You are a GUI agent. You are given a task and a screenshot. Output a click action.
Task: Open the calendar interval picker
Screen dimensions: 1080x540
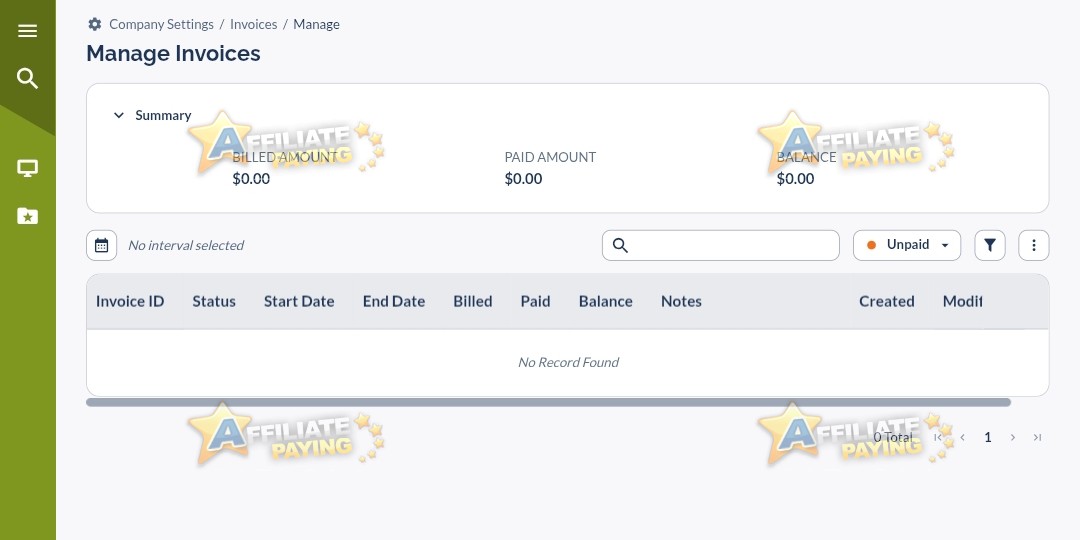[x=101, y=245]
